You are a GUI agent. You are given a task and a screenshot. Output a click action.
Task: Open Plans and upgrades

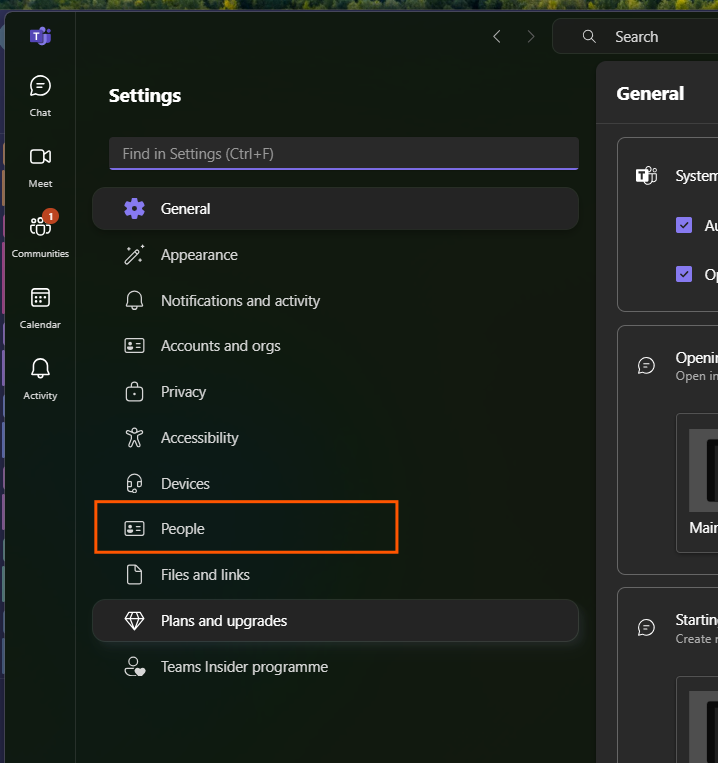click(x=335, y=621)
